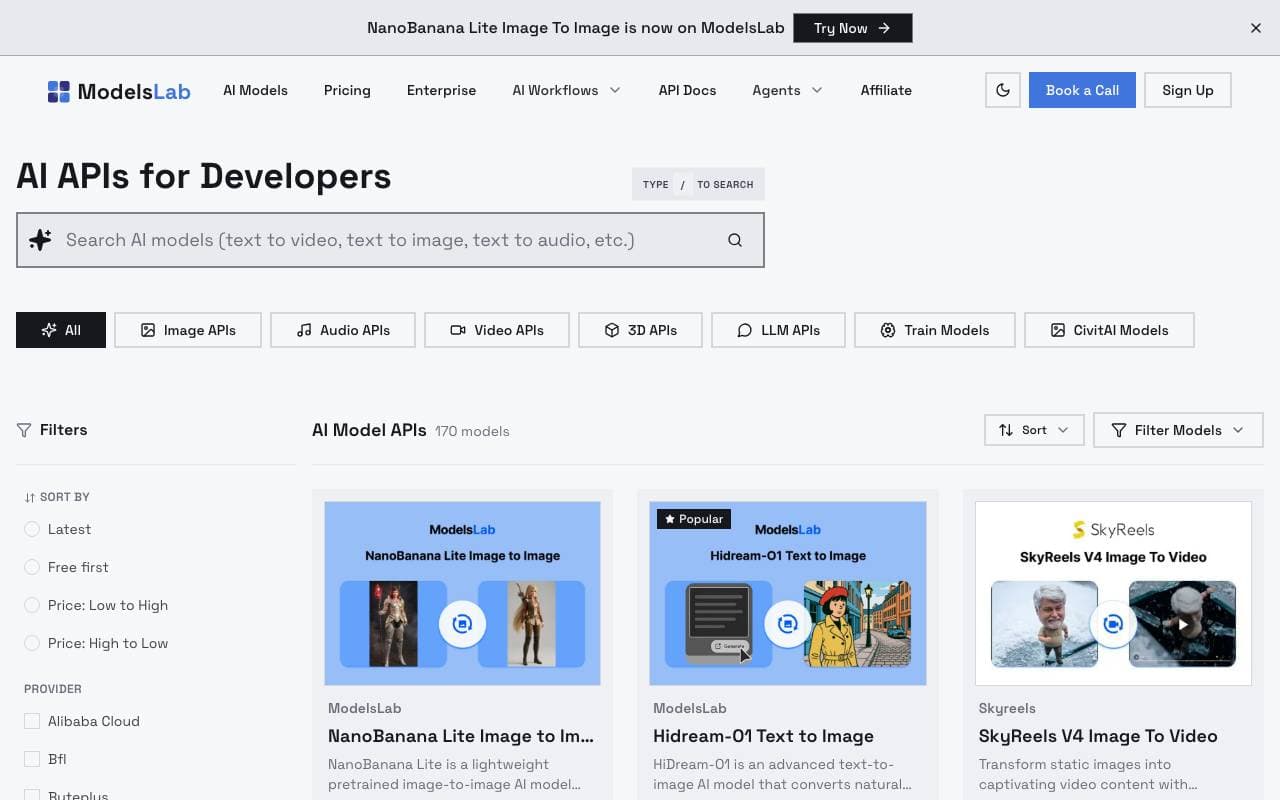Click the cube icon in 3D APIs
This screenshot has height=800, width=1280.
[x=612, y=330]
